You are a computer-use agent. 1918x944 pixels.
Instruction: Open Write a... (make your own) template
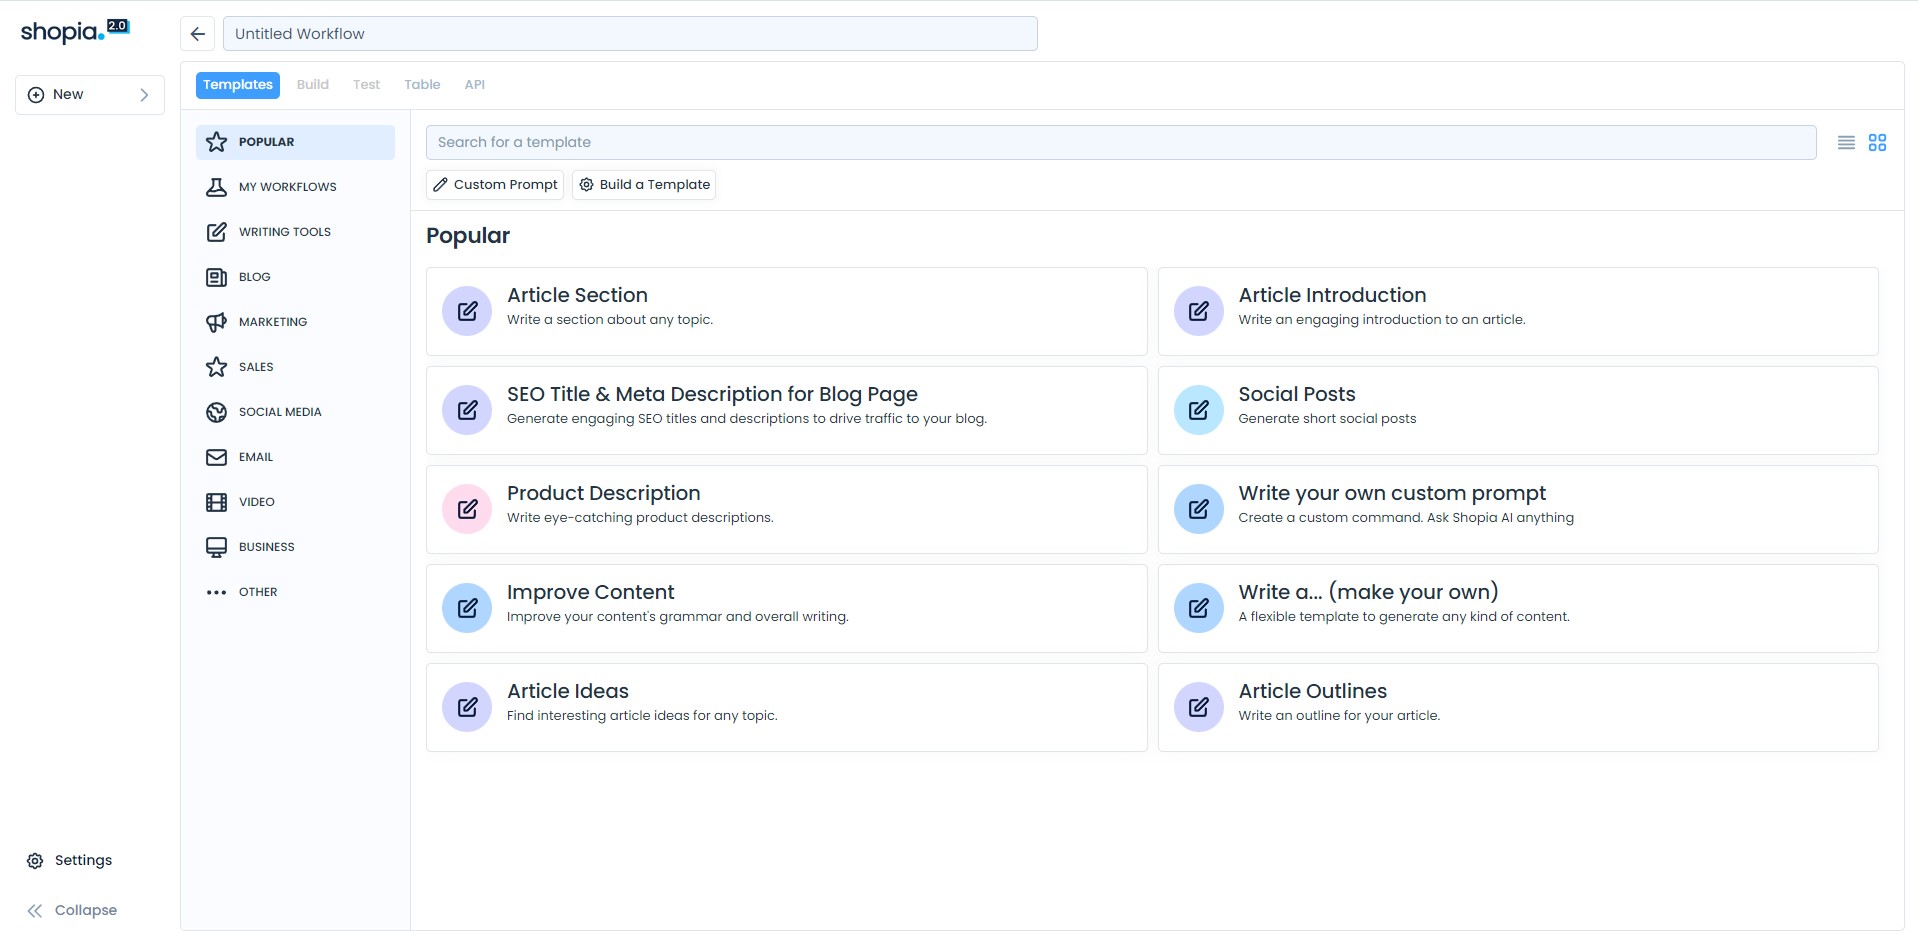pyautogui.click(x=1518, y=608)
